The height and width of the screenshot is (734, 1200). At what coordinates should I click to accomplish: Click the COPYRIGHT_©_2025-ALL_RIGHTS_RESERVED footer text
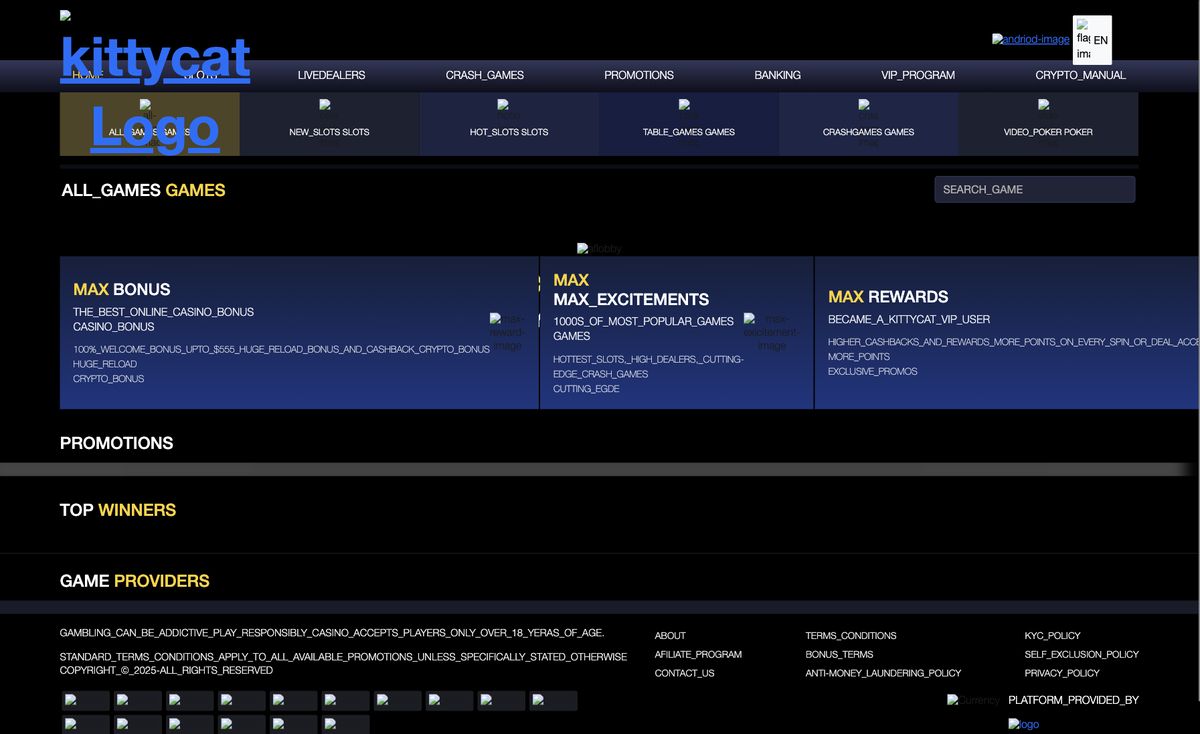(166, 670)
